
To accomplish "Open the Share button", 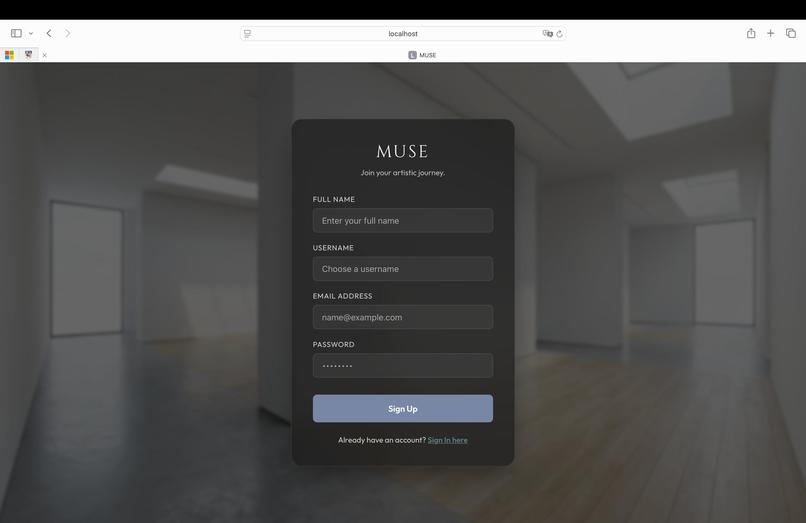I will tap(751, 33).
